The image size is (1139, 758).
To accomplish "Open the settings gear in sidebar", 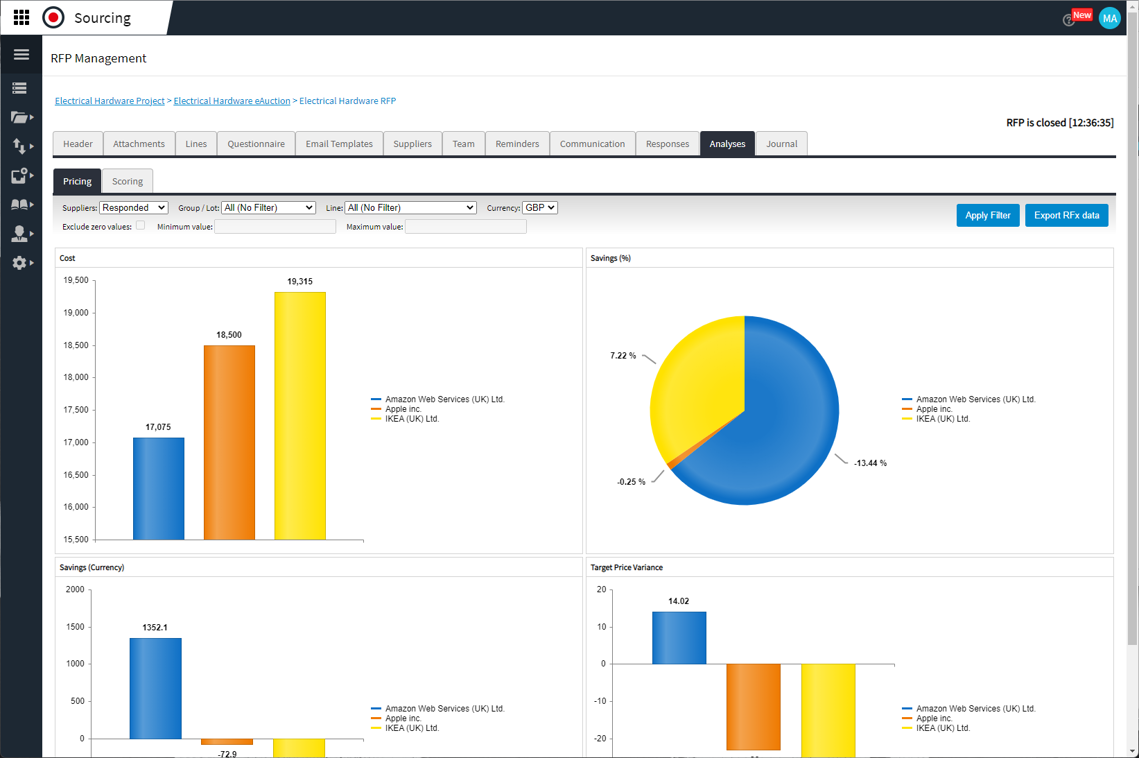I will [19, 263].
